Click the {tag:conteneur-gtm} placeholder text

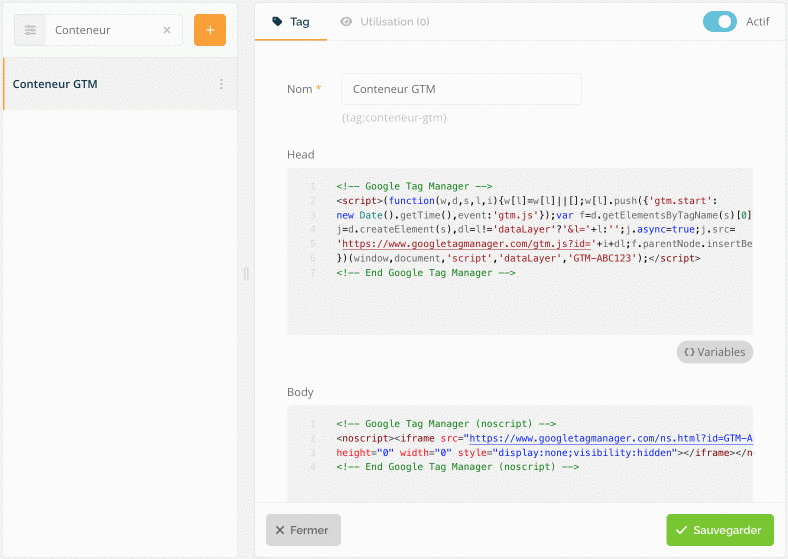pyautogui.click(x=394, y=118)
